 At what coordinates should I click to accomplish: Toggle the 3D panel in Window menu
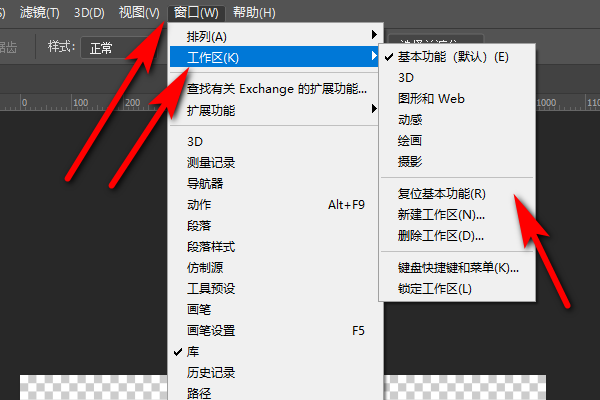[275, 142]
